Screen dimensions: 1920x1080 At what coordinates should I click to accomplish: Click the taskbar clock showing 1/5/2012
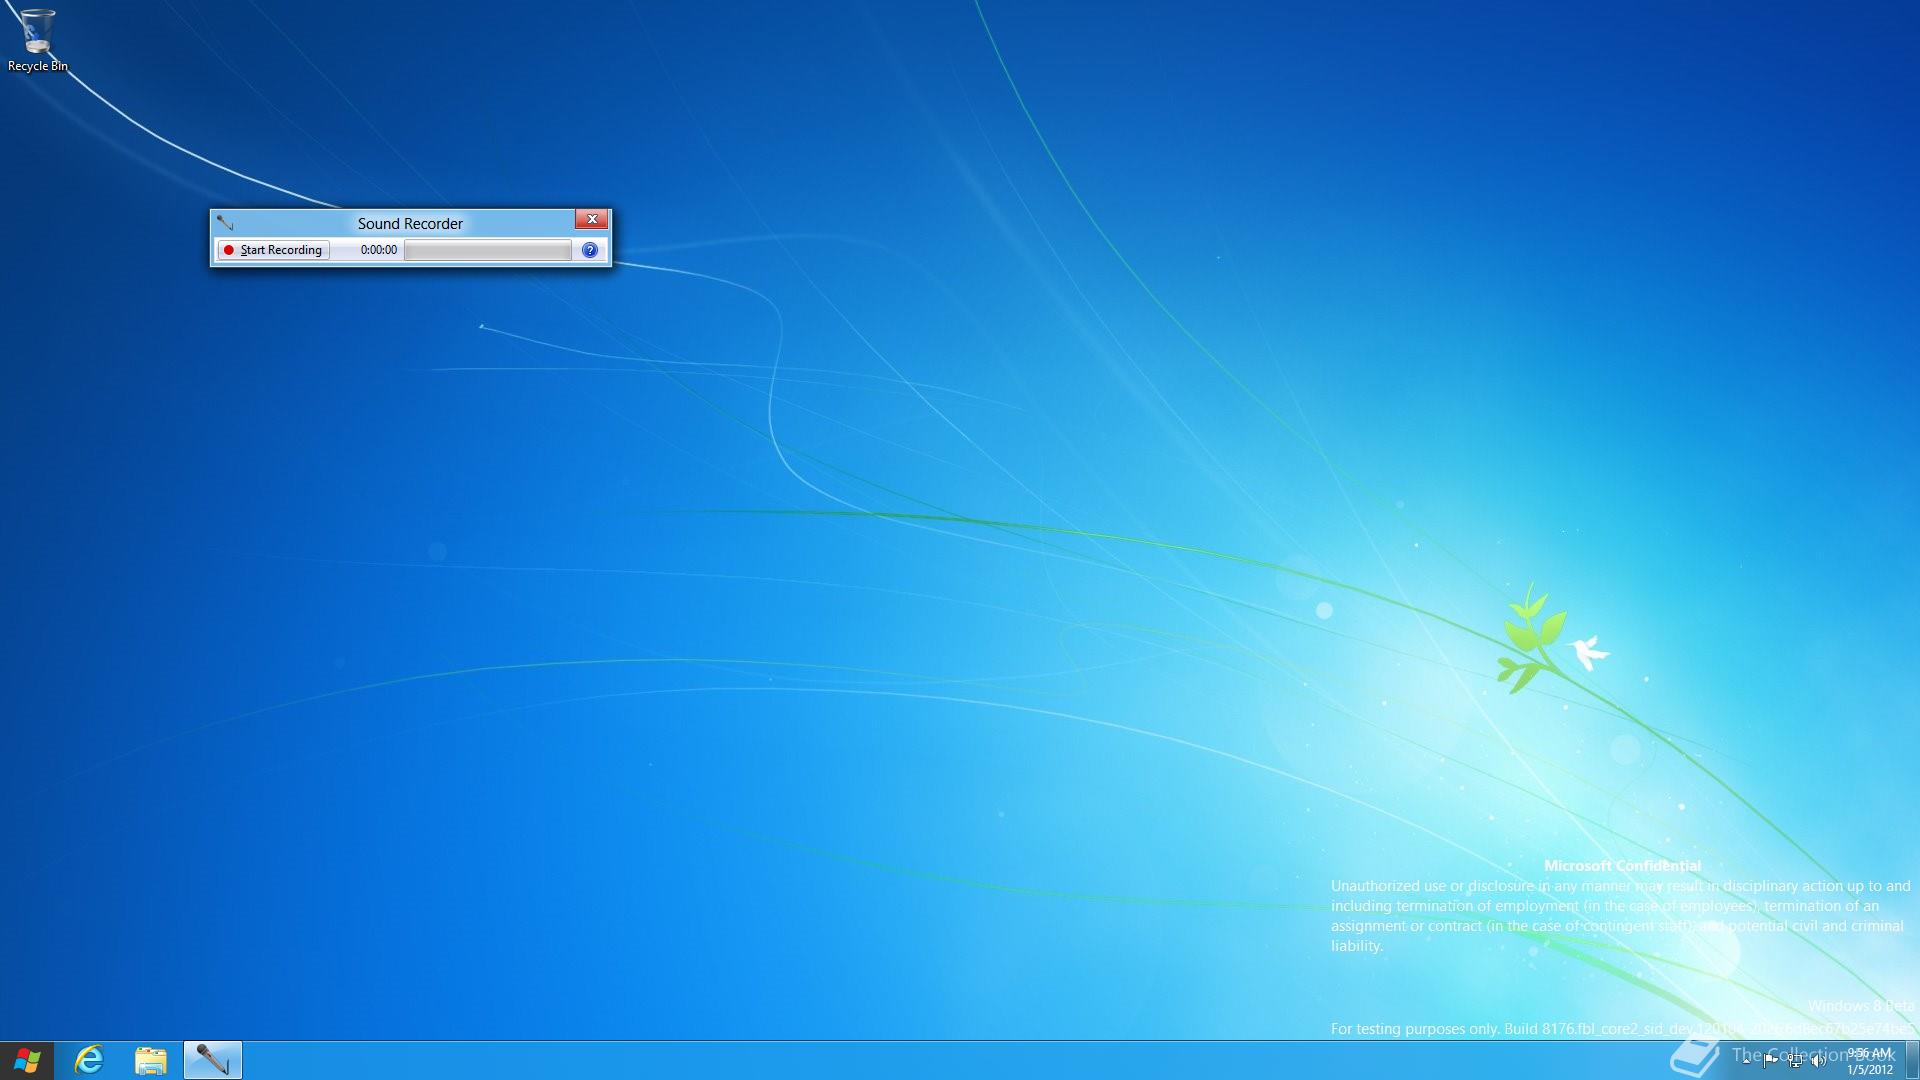(1869, 1061)
